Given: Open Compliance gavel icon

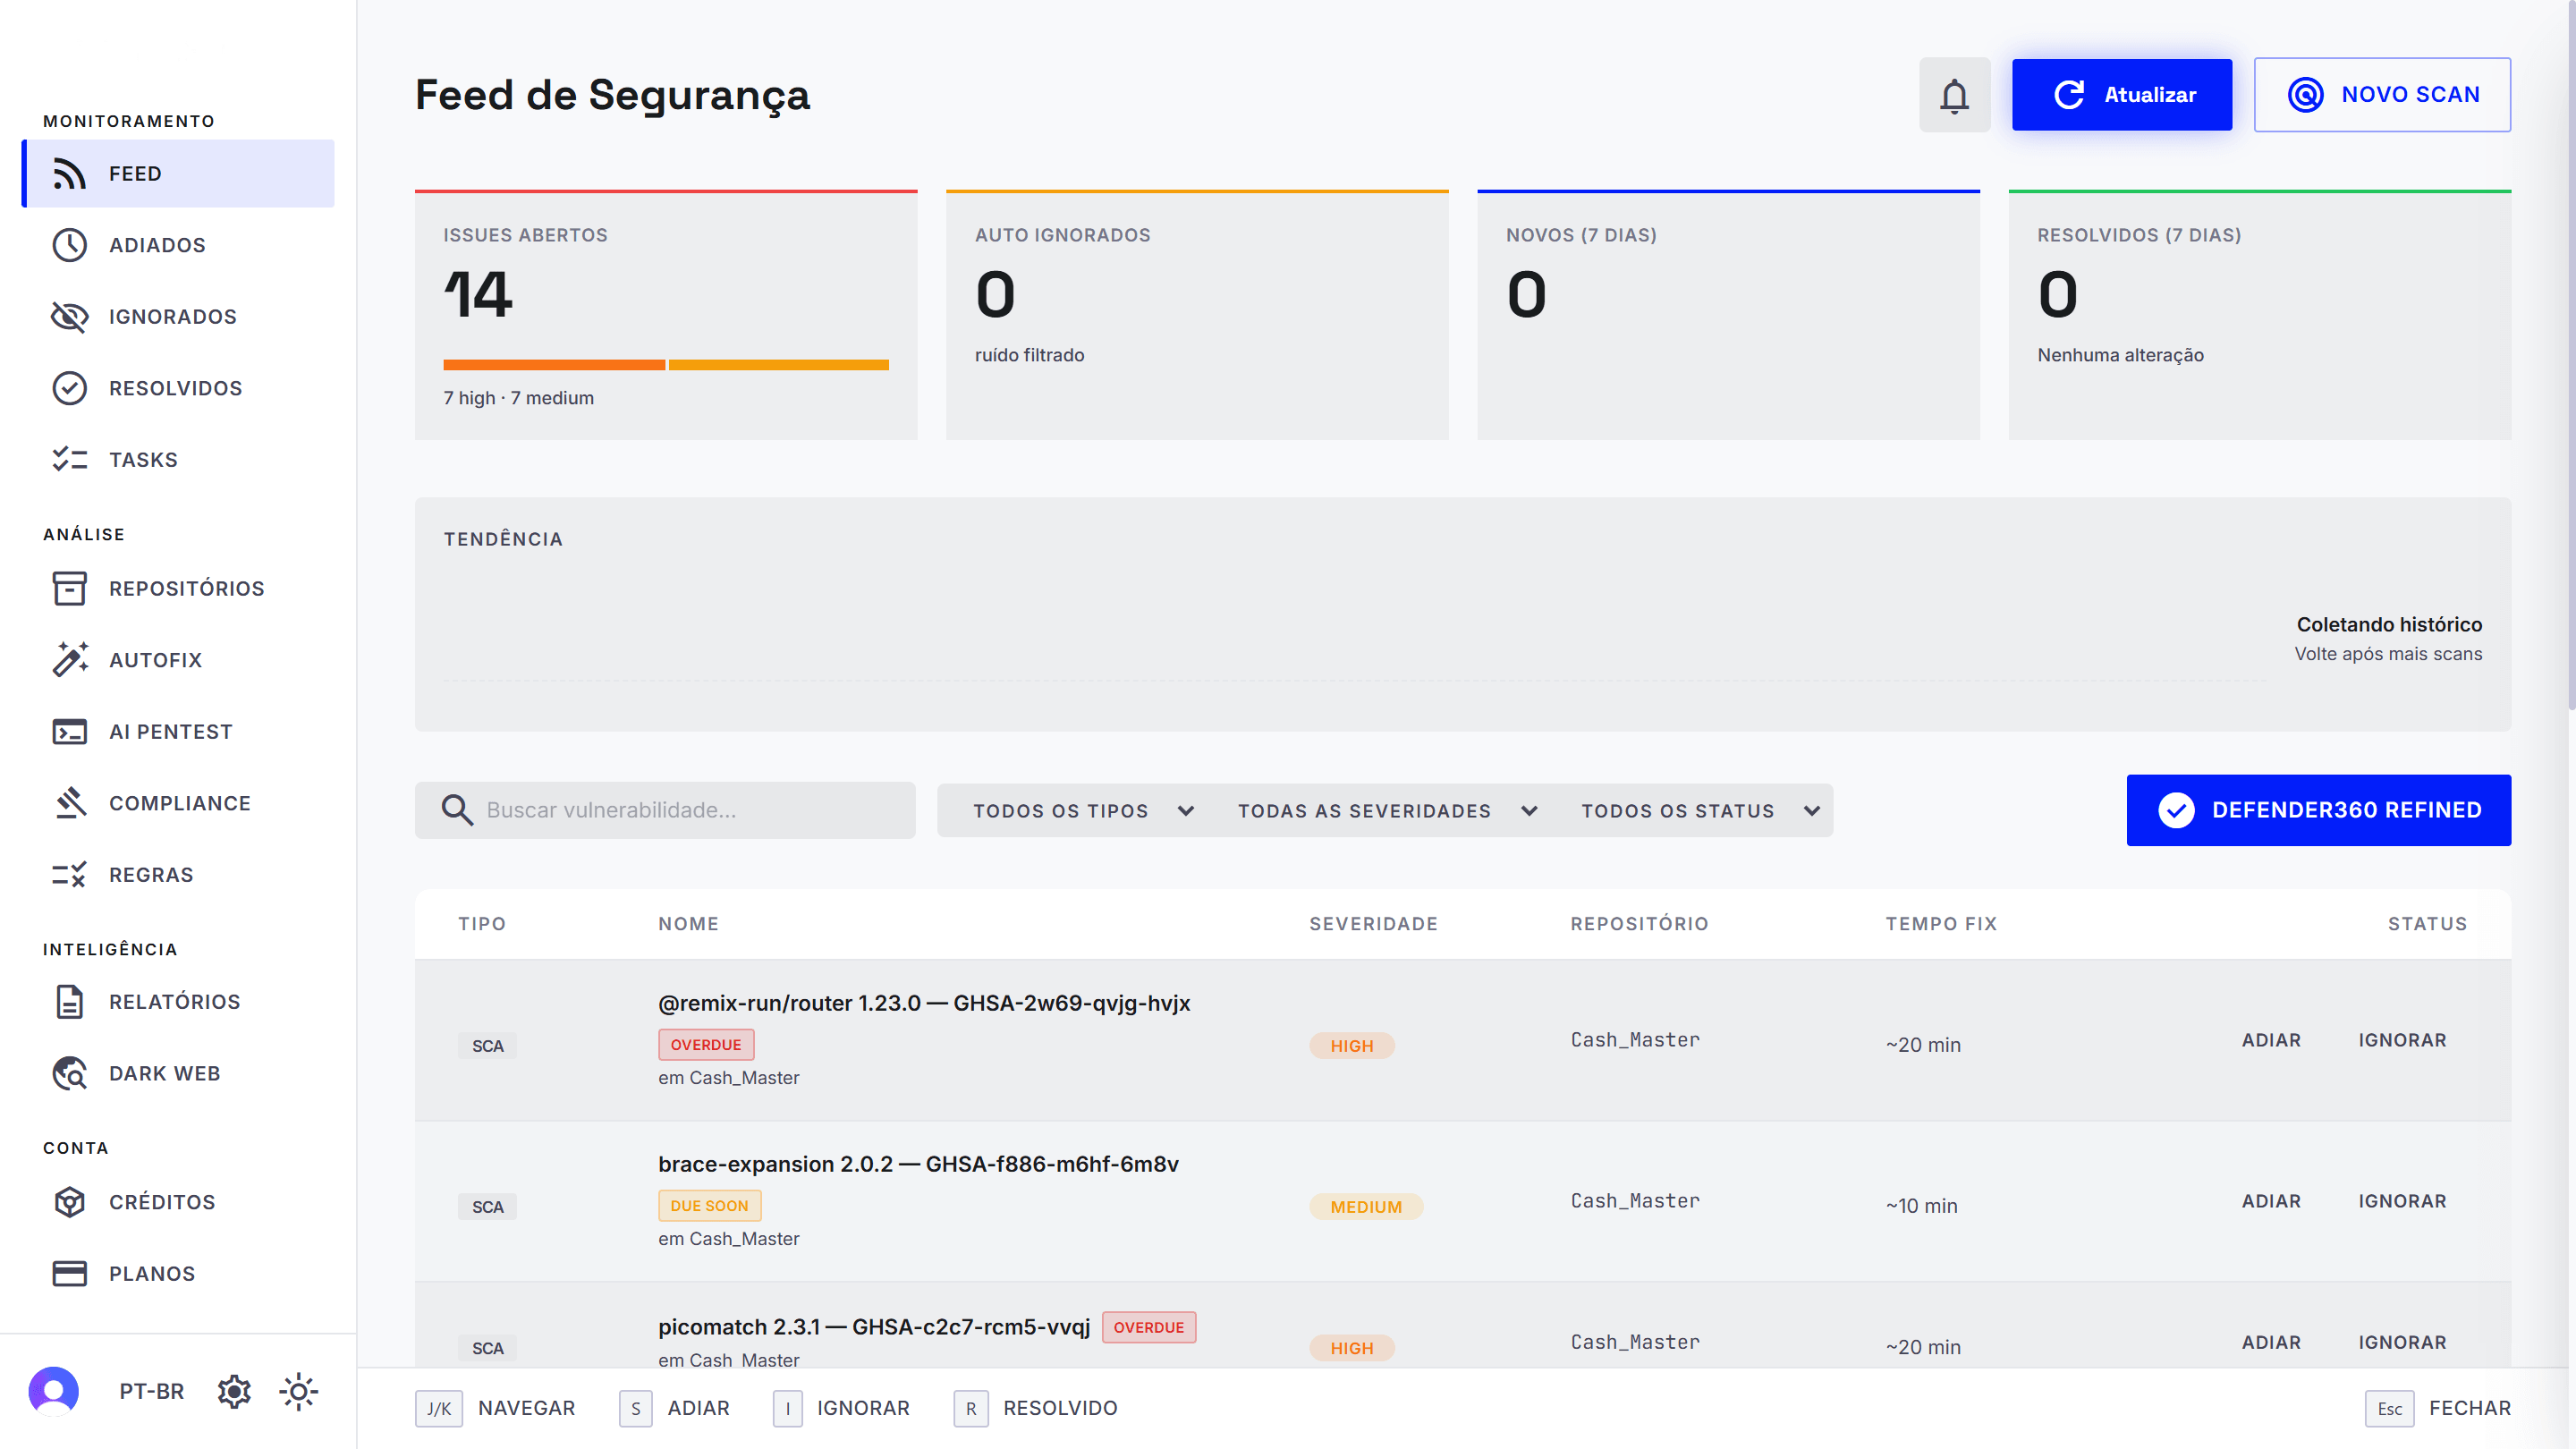Looking at the screenshot, I should (x=69, y=803).
